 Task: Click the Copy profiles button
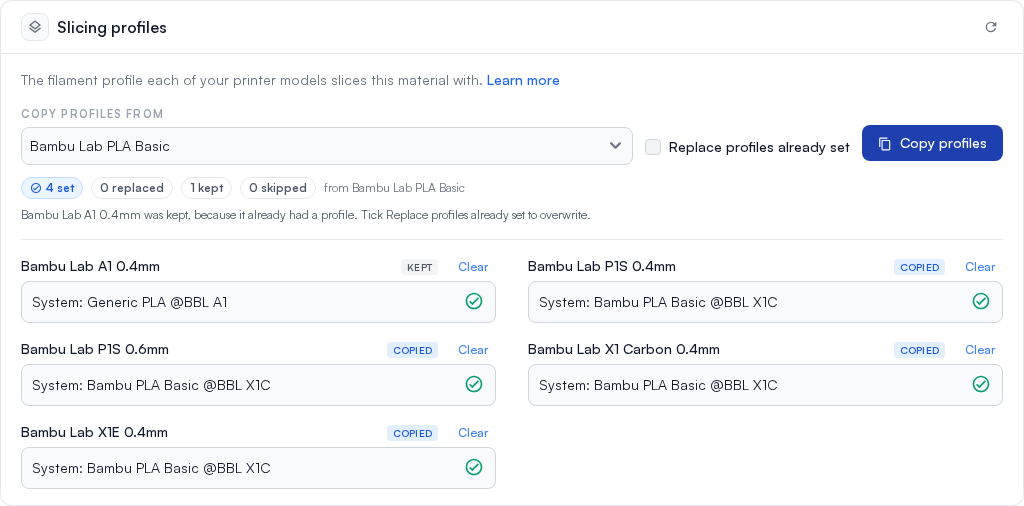pyautogui.click(x=932, y=143)
